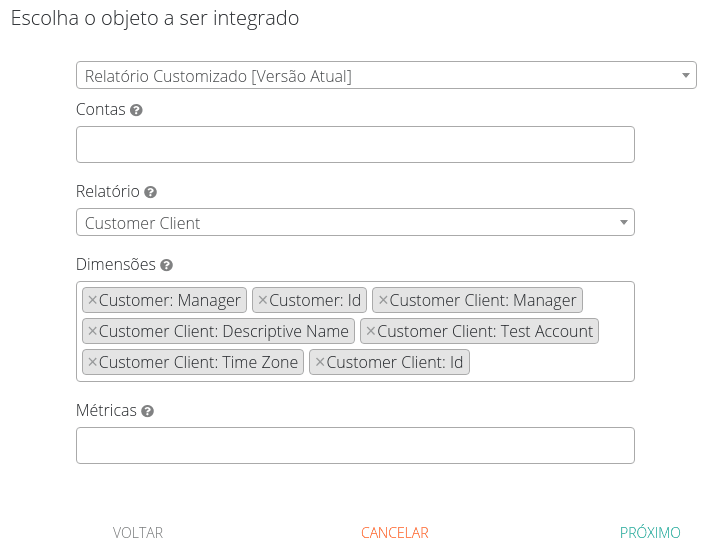Click the help icon beside Métricas label

(147, 411)
